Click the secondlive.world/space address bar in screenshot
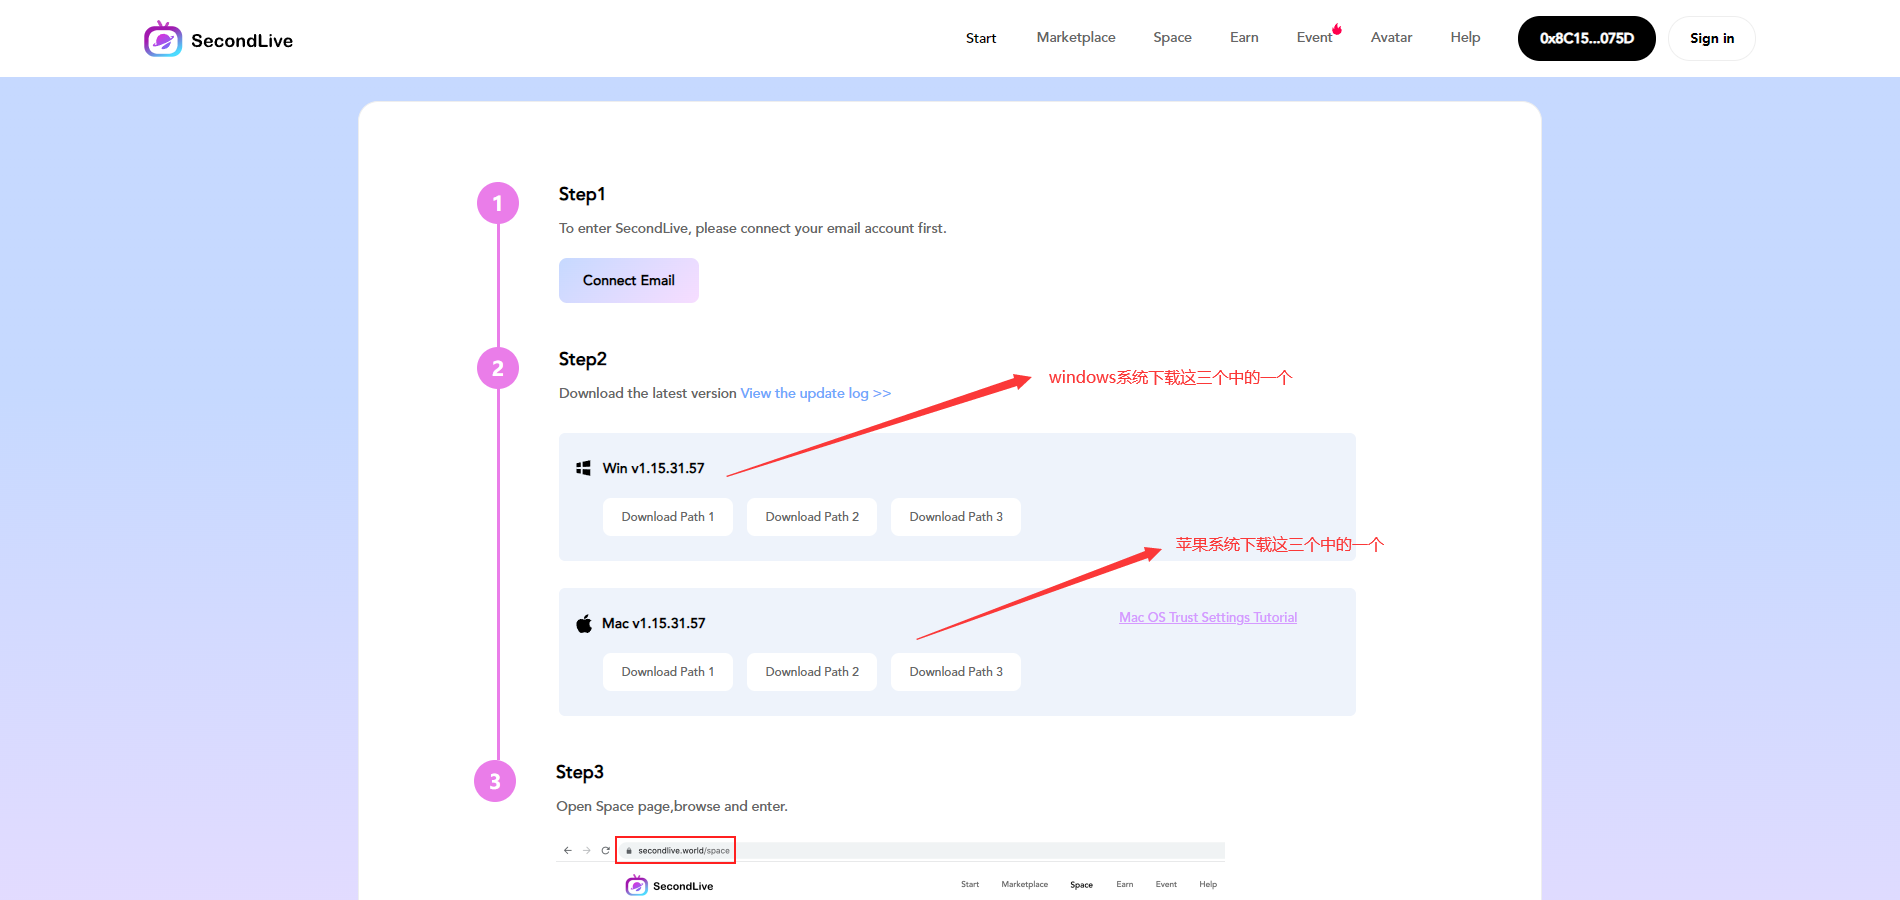 tap(676, 850)
